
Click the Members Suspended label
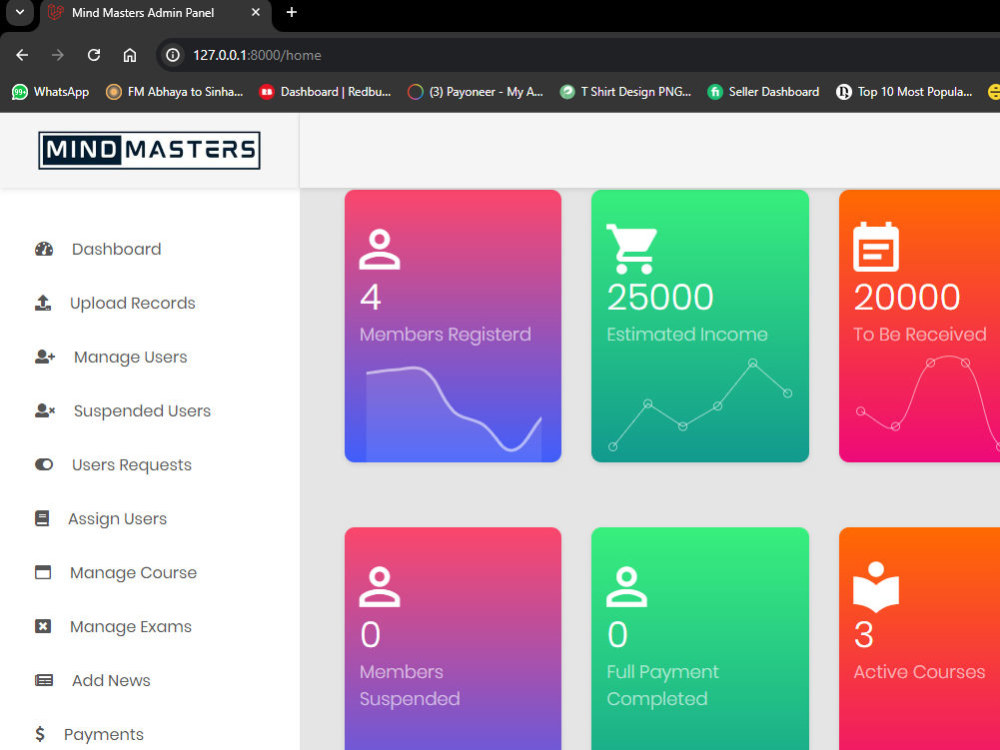[409, 685]
